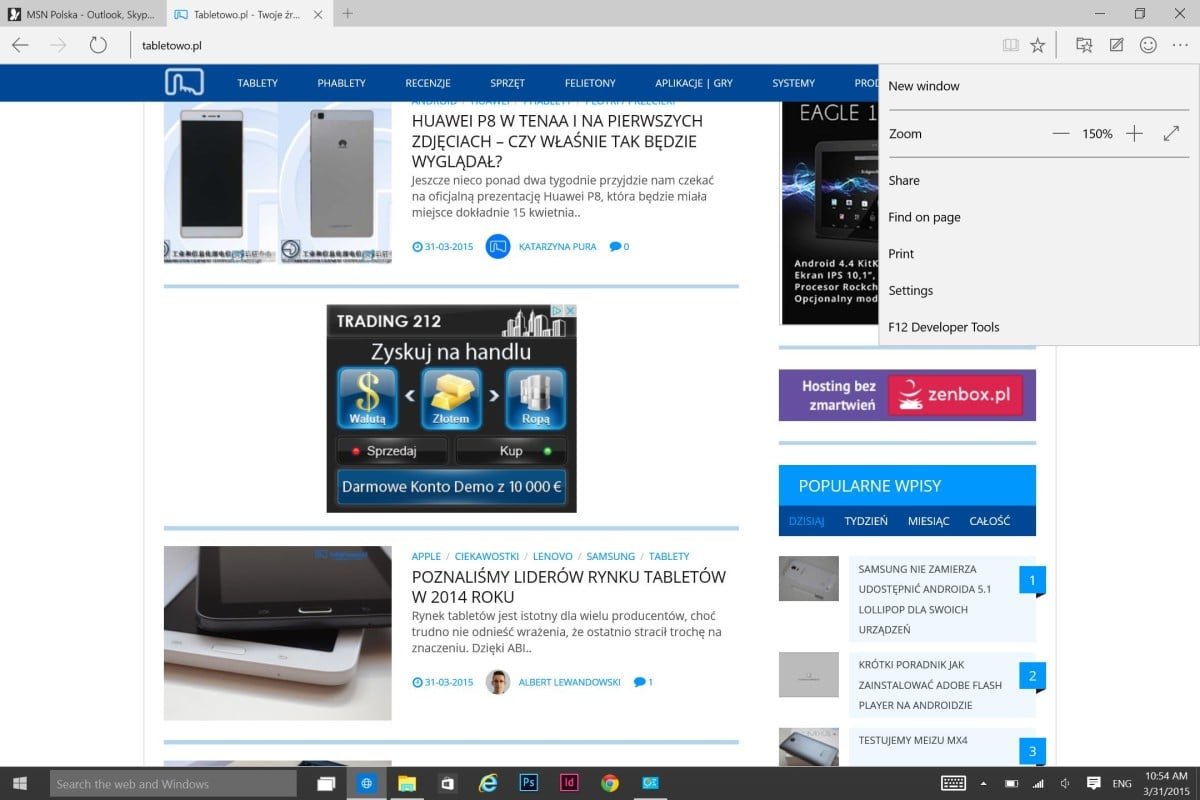1200x800 pixels.
Task: Send feedback using the smiley icon
Action: pos(1149,45)
